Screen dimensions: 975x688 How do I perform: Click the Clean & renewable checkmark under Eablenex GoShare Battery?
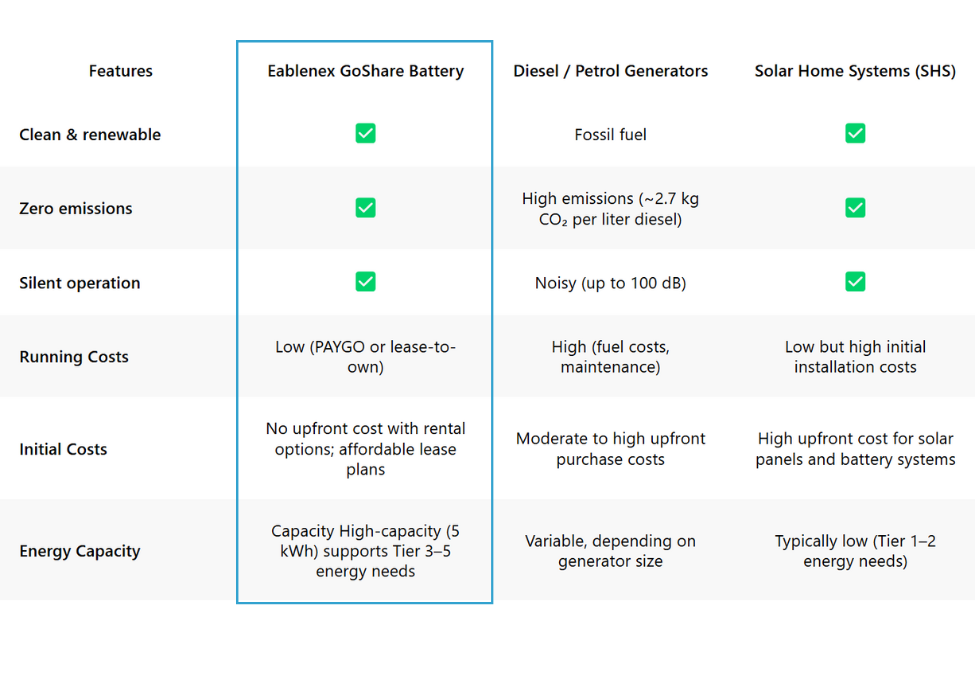click(x=365, y=133)
